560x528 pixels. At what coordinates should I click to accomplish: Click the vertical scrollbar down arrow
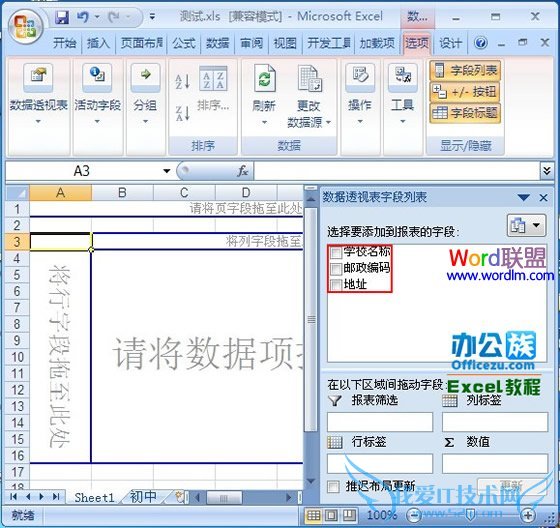click(x=310, y=481)
